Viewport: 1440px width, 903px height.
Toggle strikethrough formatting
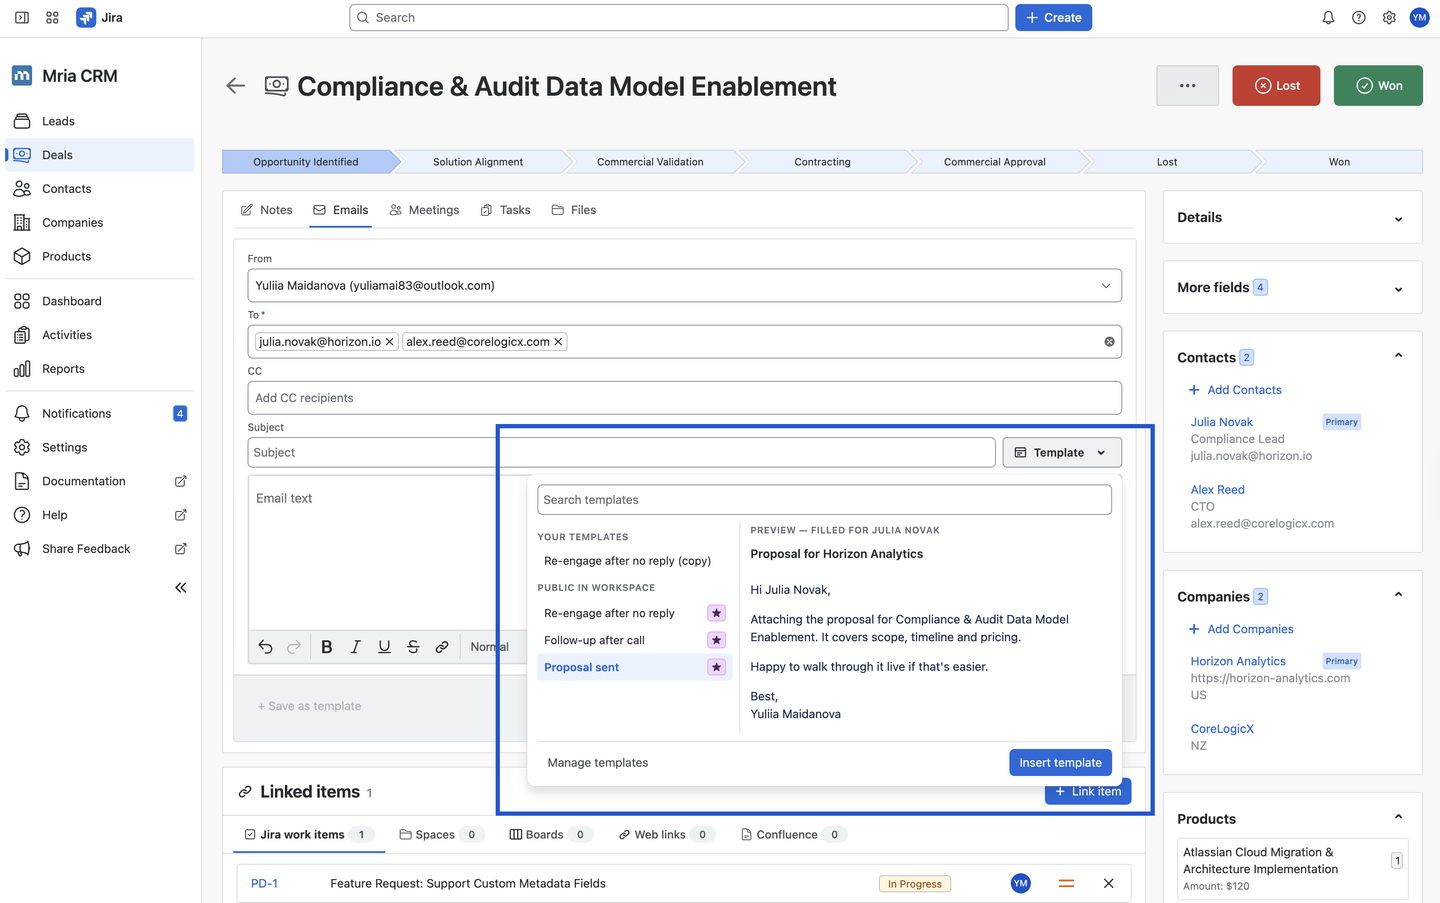point(413,647)
